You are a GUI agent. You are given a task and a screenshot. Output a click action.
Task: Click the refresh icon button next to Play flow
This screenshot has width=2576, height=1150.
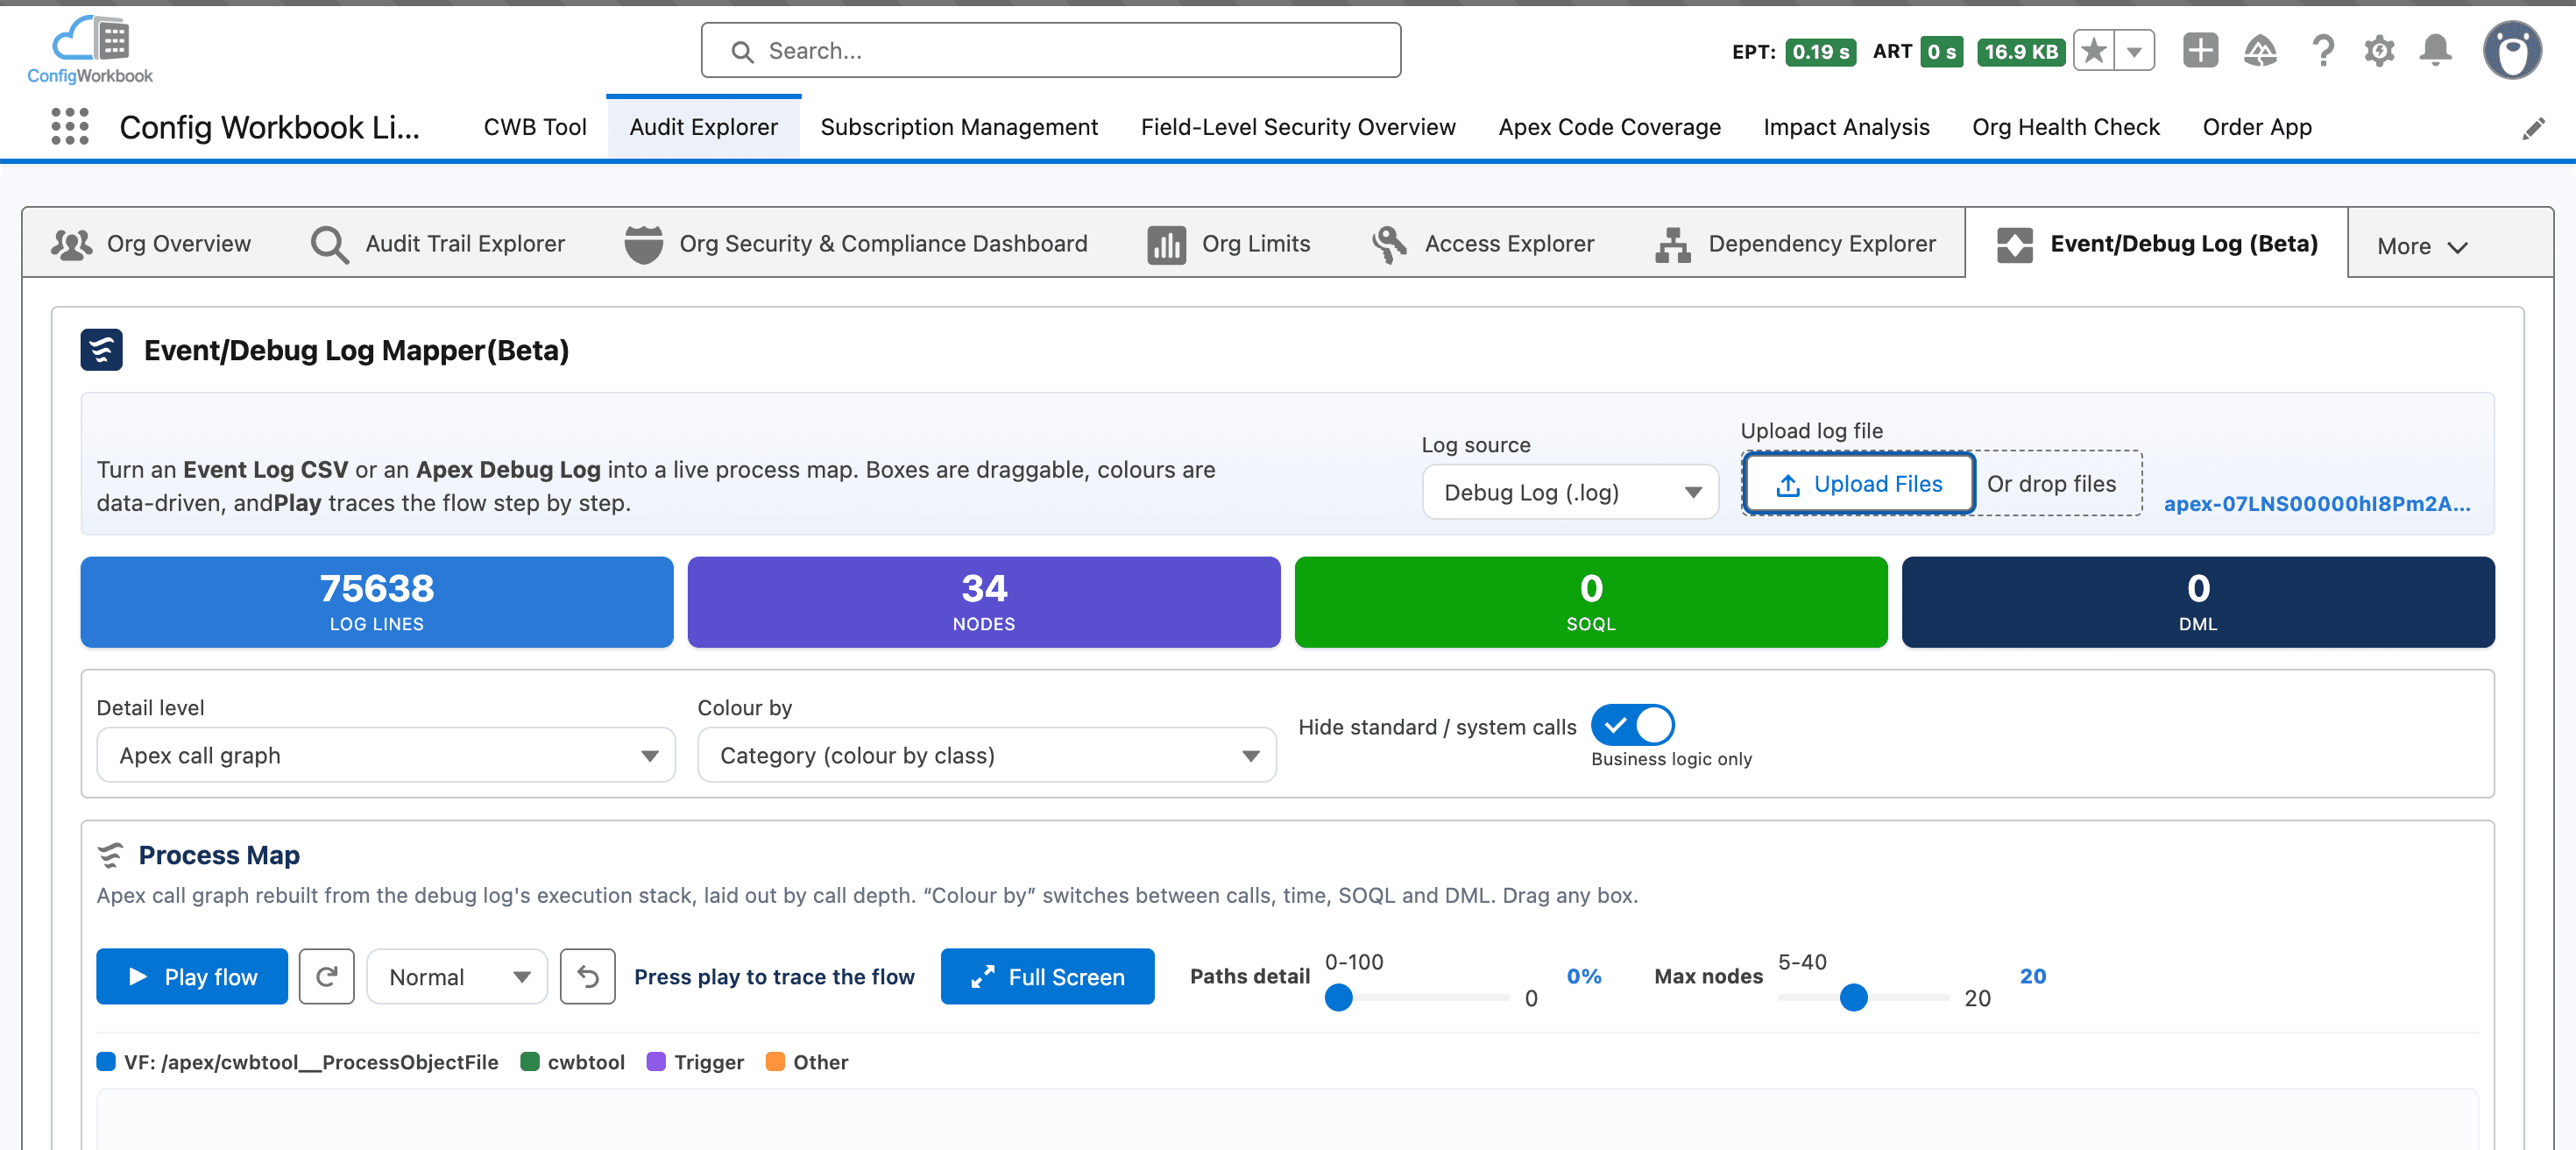327,976
